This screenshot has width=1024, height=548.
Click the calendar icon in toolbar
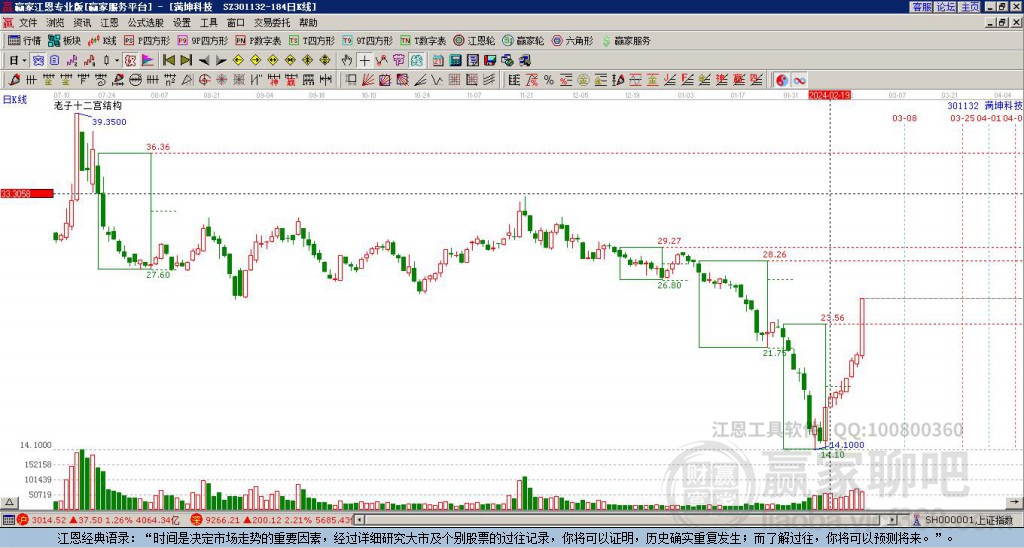click(x=438, y=61)
